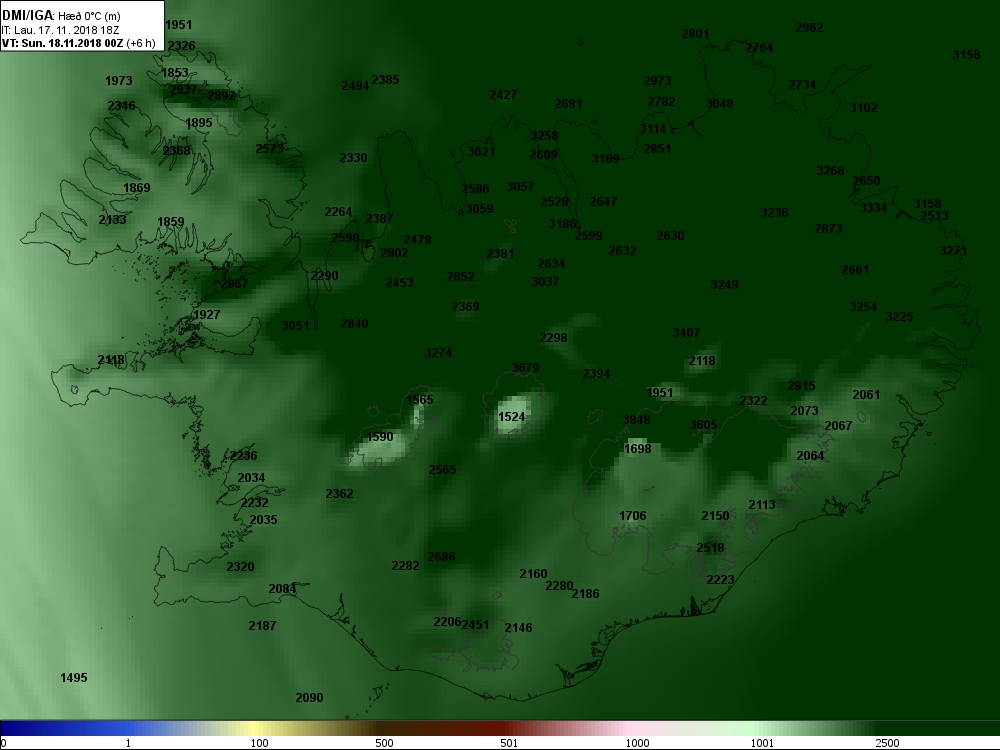Click the value 3169 on the map

605,159
